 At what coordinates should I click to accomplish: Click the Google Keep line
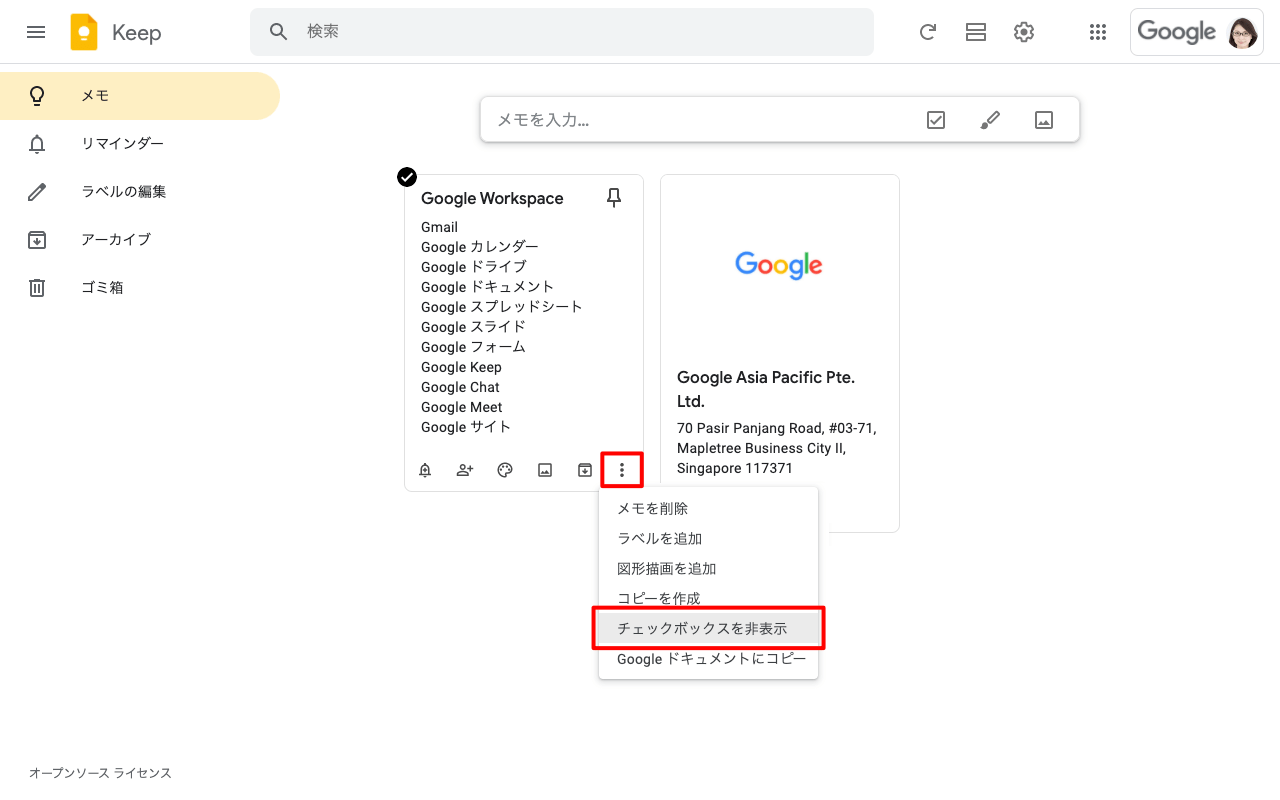pos(461,367)
